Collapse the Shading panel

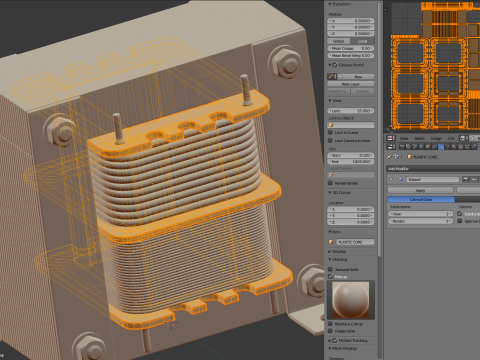click(330, 259)
